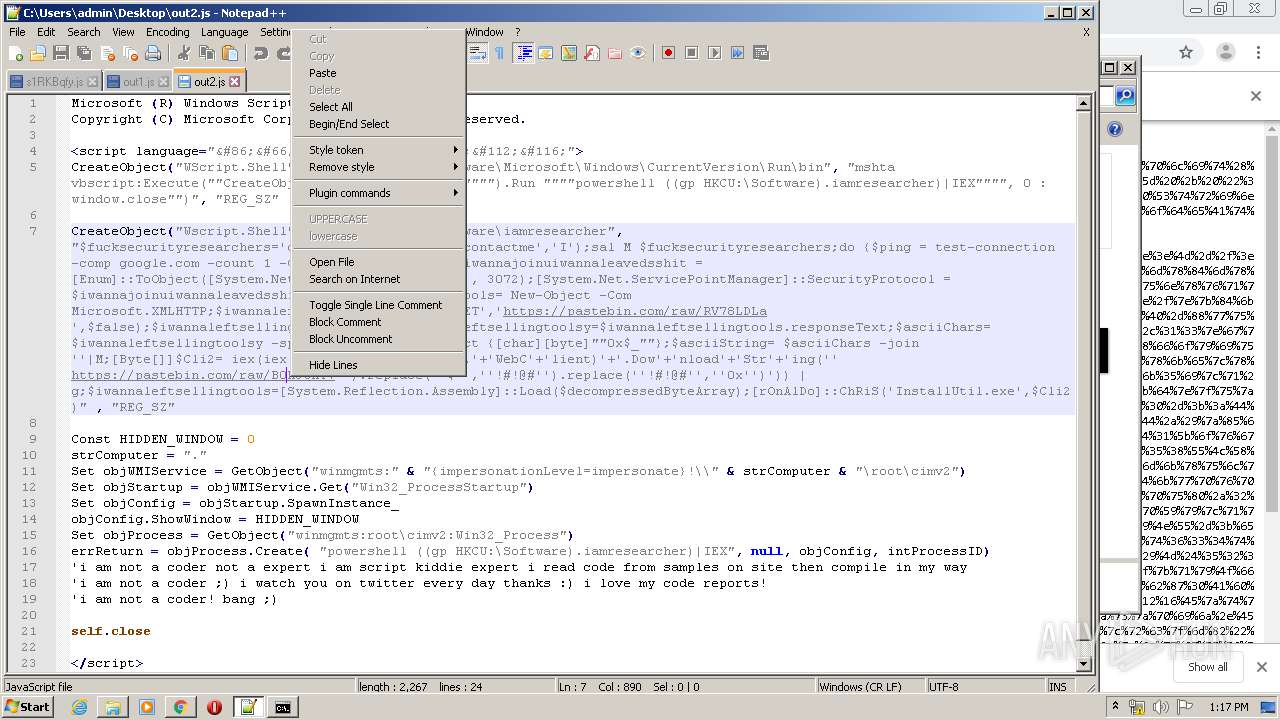Choose Search on Internet in the context menu
The width and height of the screenshot is (1280, 720).
pyautogui.click(x=379, y=279)
